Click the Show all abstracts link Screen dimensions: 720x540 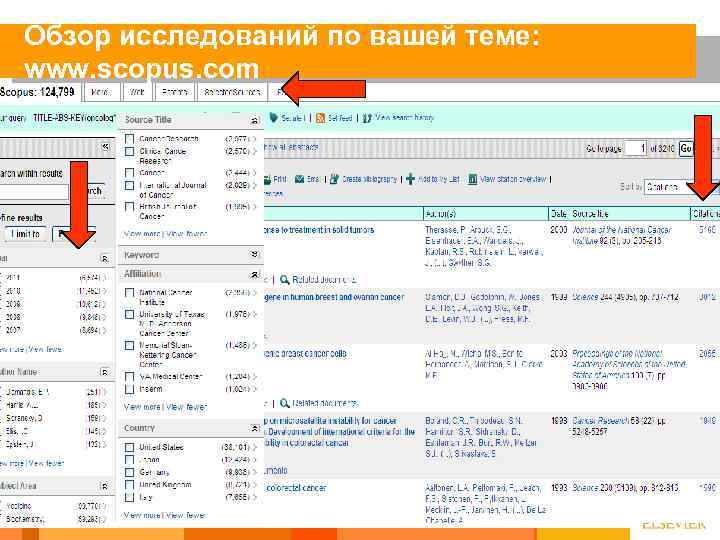291,147
